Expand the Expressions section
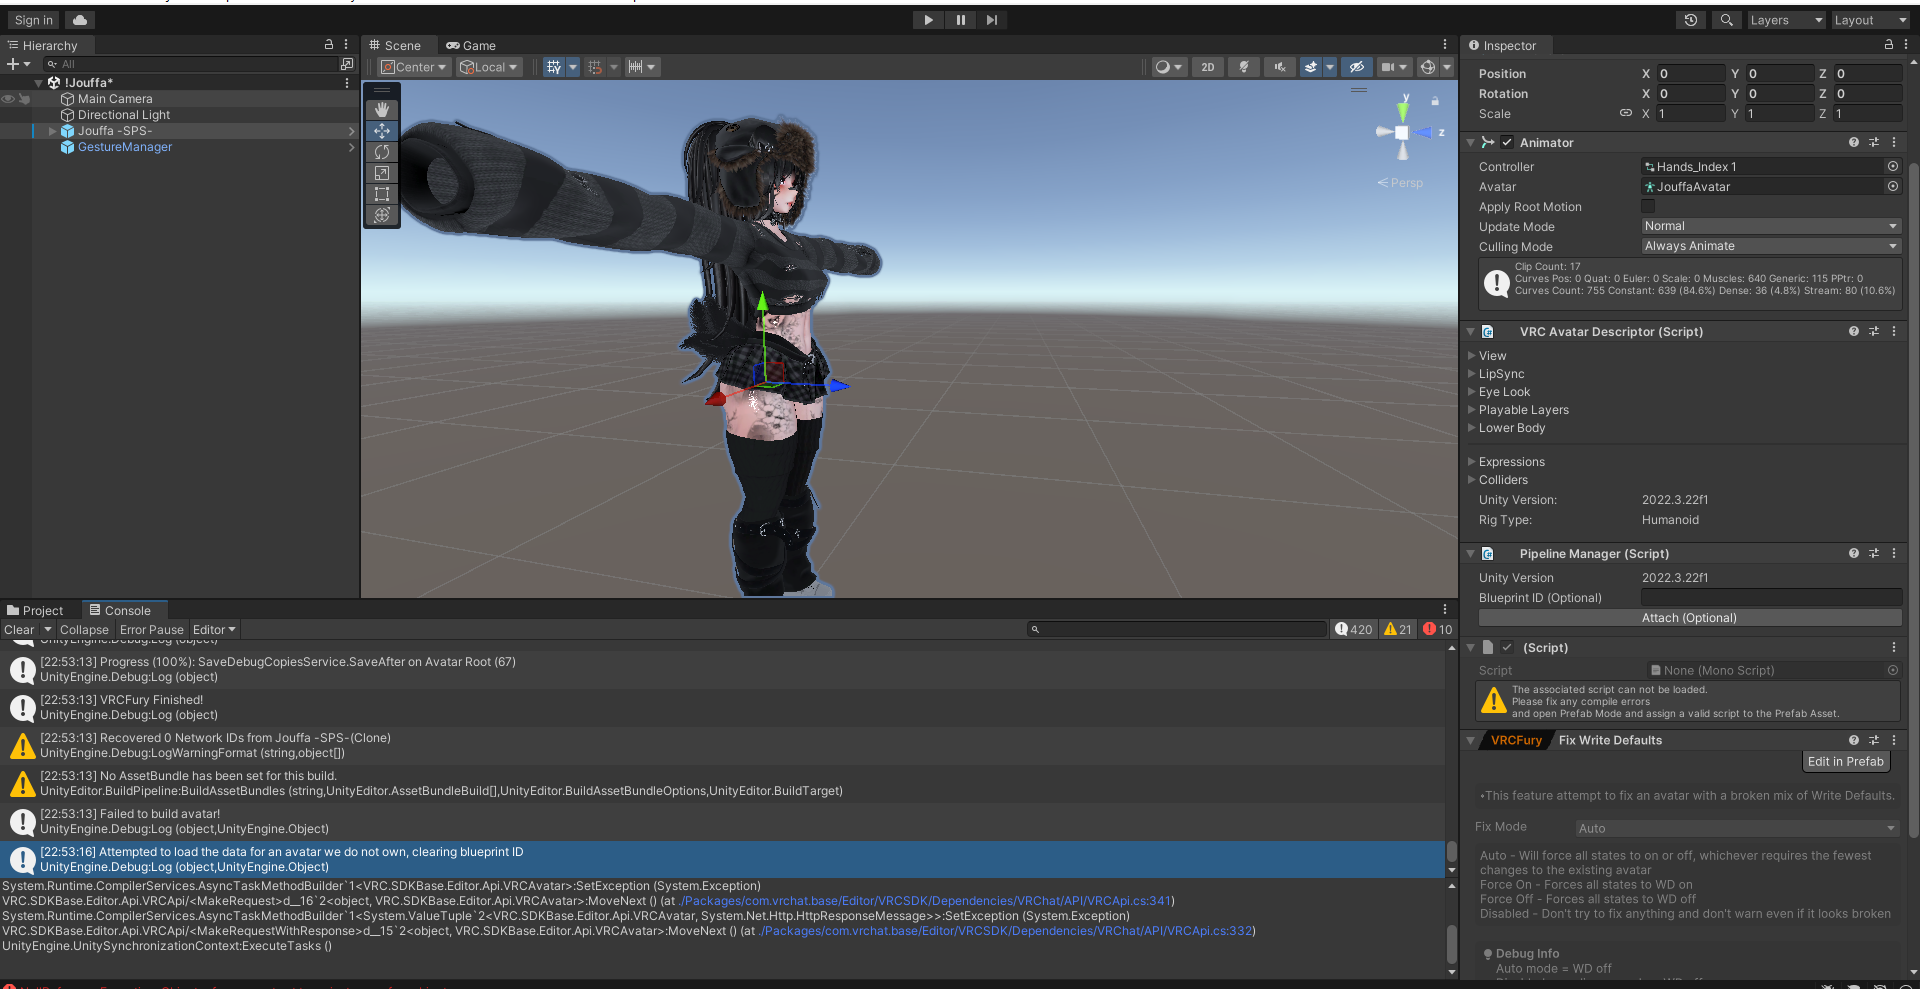 point(1472,462)
